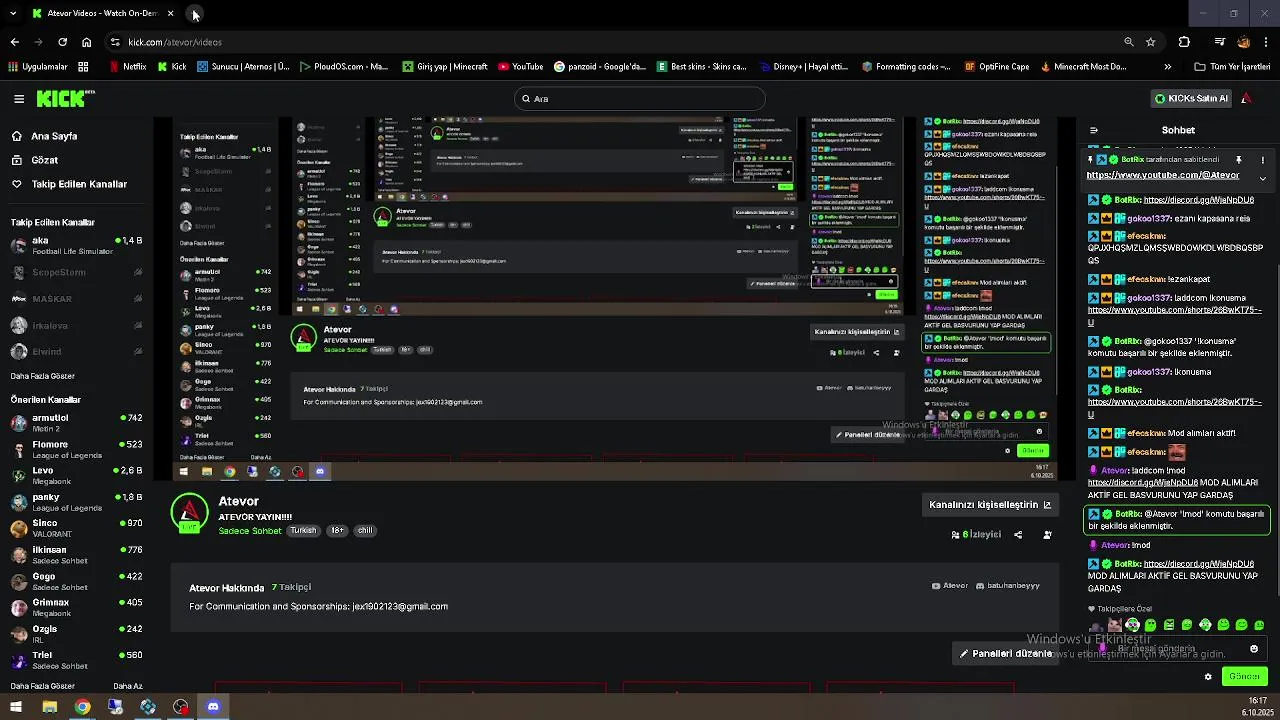The height and width of the screenshot is (720, 1280).
Task: Open followed channel aka
Action: pyautogui.click(x=76, y=245)
